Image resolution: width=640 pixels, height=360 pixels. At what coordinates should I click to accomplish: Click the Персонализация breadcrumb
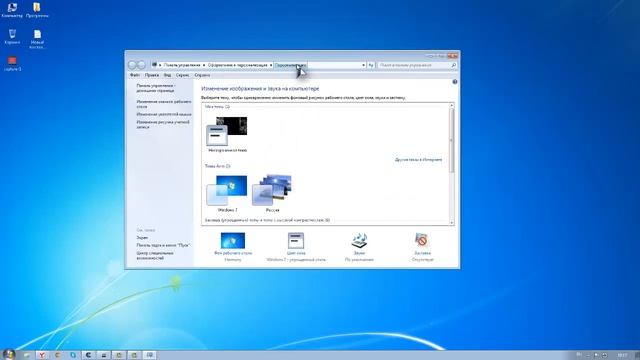[290, 65]
